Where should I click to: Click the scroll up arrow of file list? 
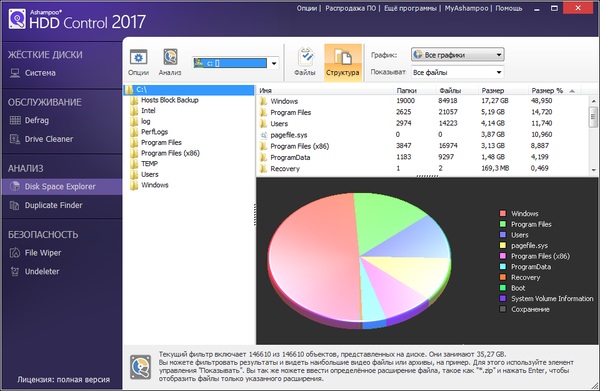click(593, 101)
